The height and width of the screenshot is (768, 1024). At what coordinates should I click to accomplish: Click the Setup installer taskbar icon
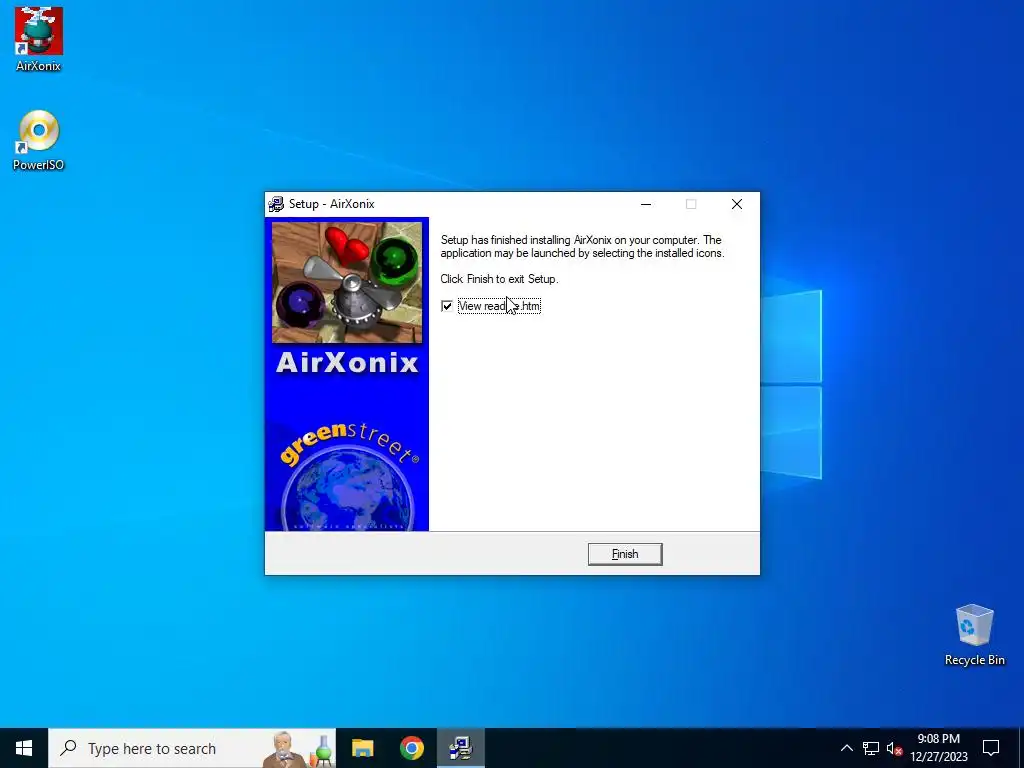pyautogui.click(x=460, y=748)
